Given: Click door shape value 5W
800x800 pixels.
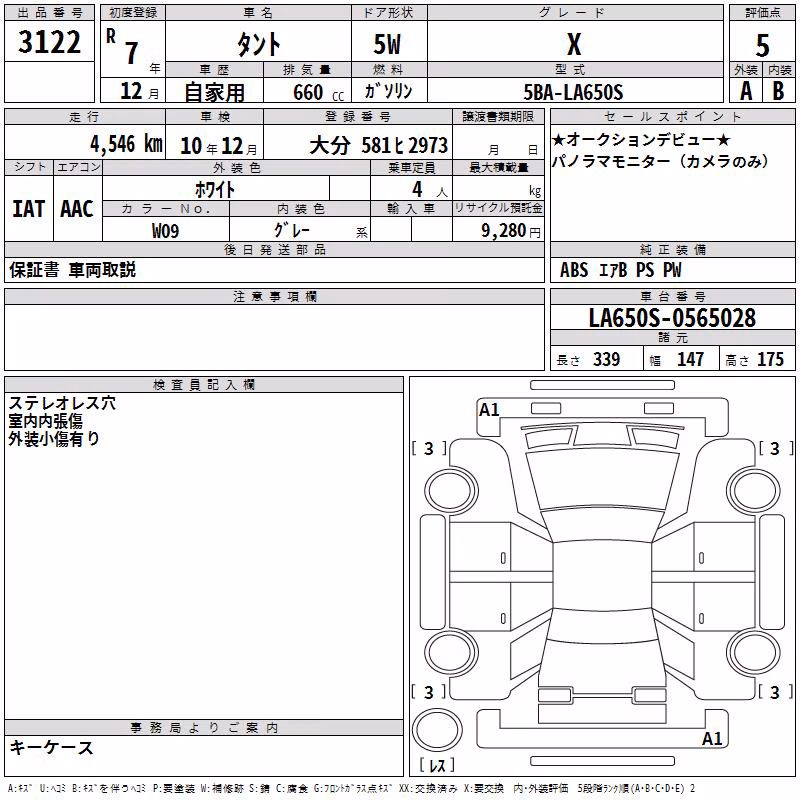Looking at the screenshot, I should [388, 44].
